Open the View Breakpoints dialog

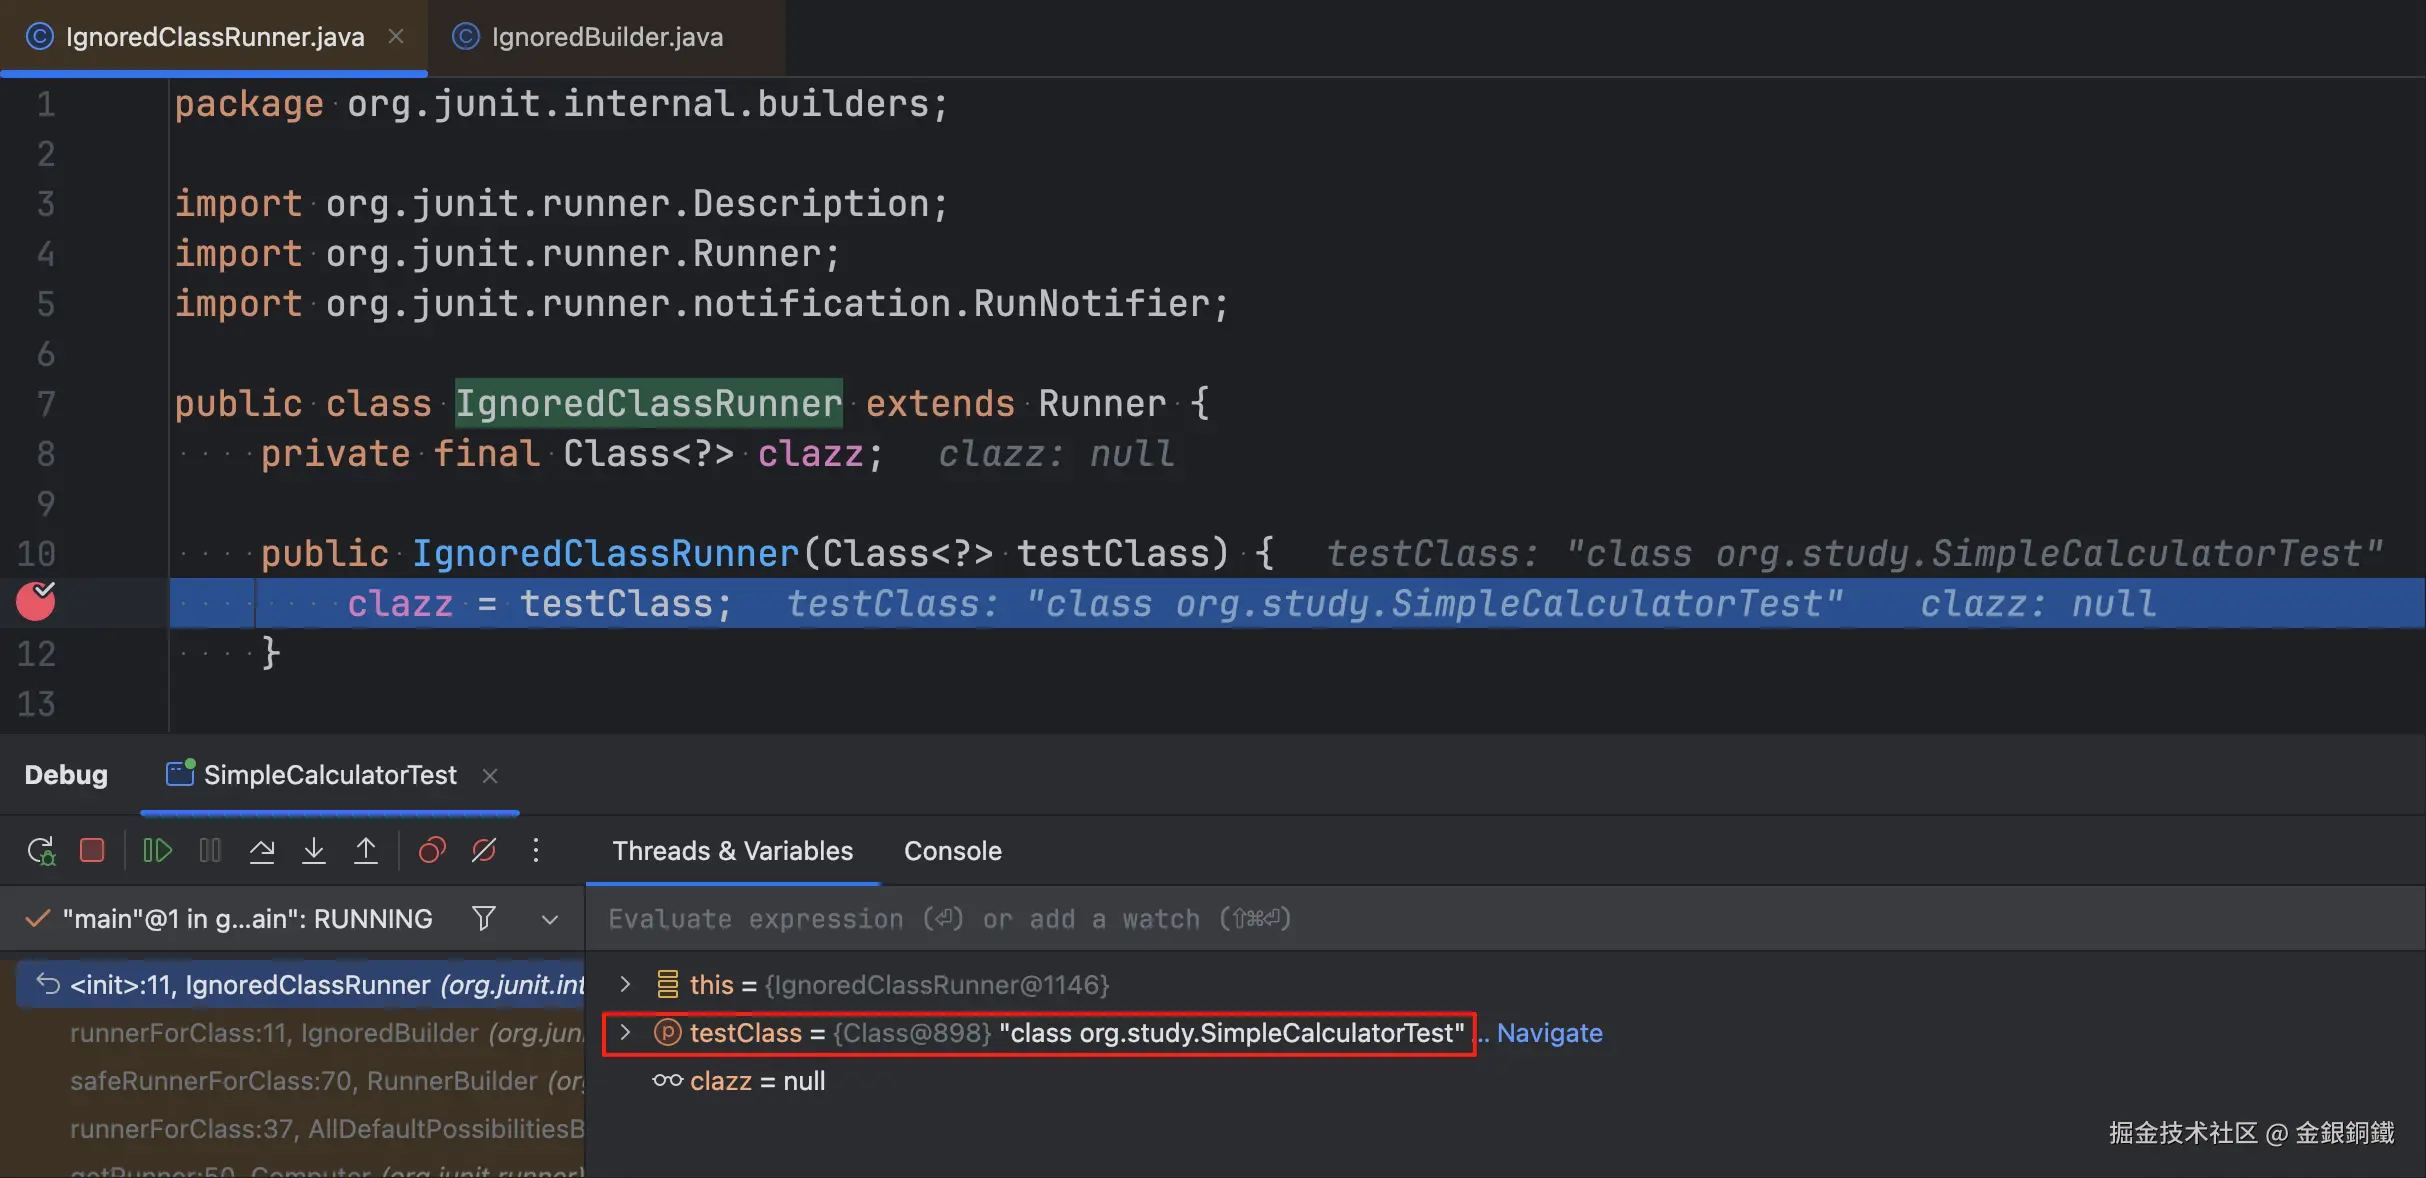click(432, 851)
